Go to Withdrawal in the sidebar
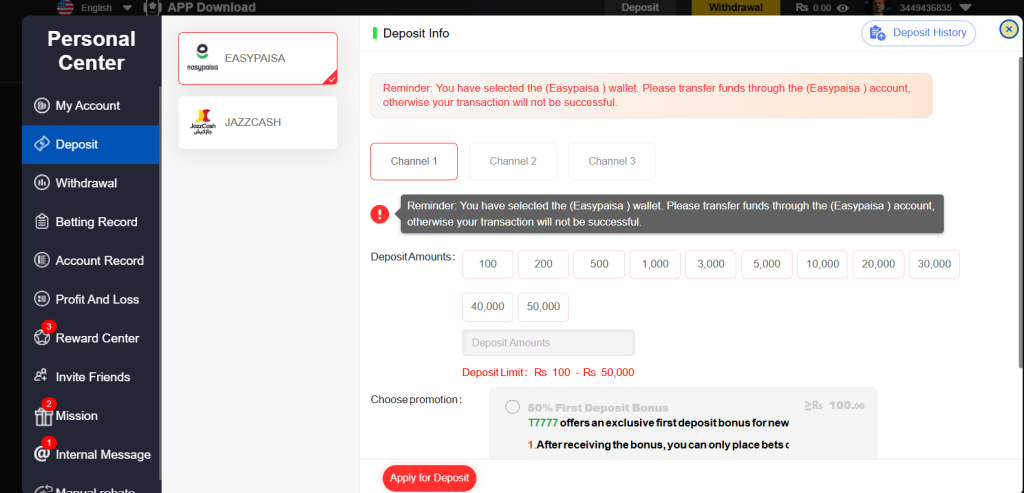Image resolution: width=1024 pixels, height=493 pixels. coord(91,183)
